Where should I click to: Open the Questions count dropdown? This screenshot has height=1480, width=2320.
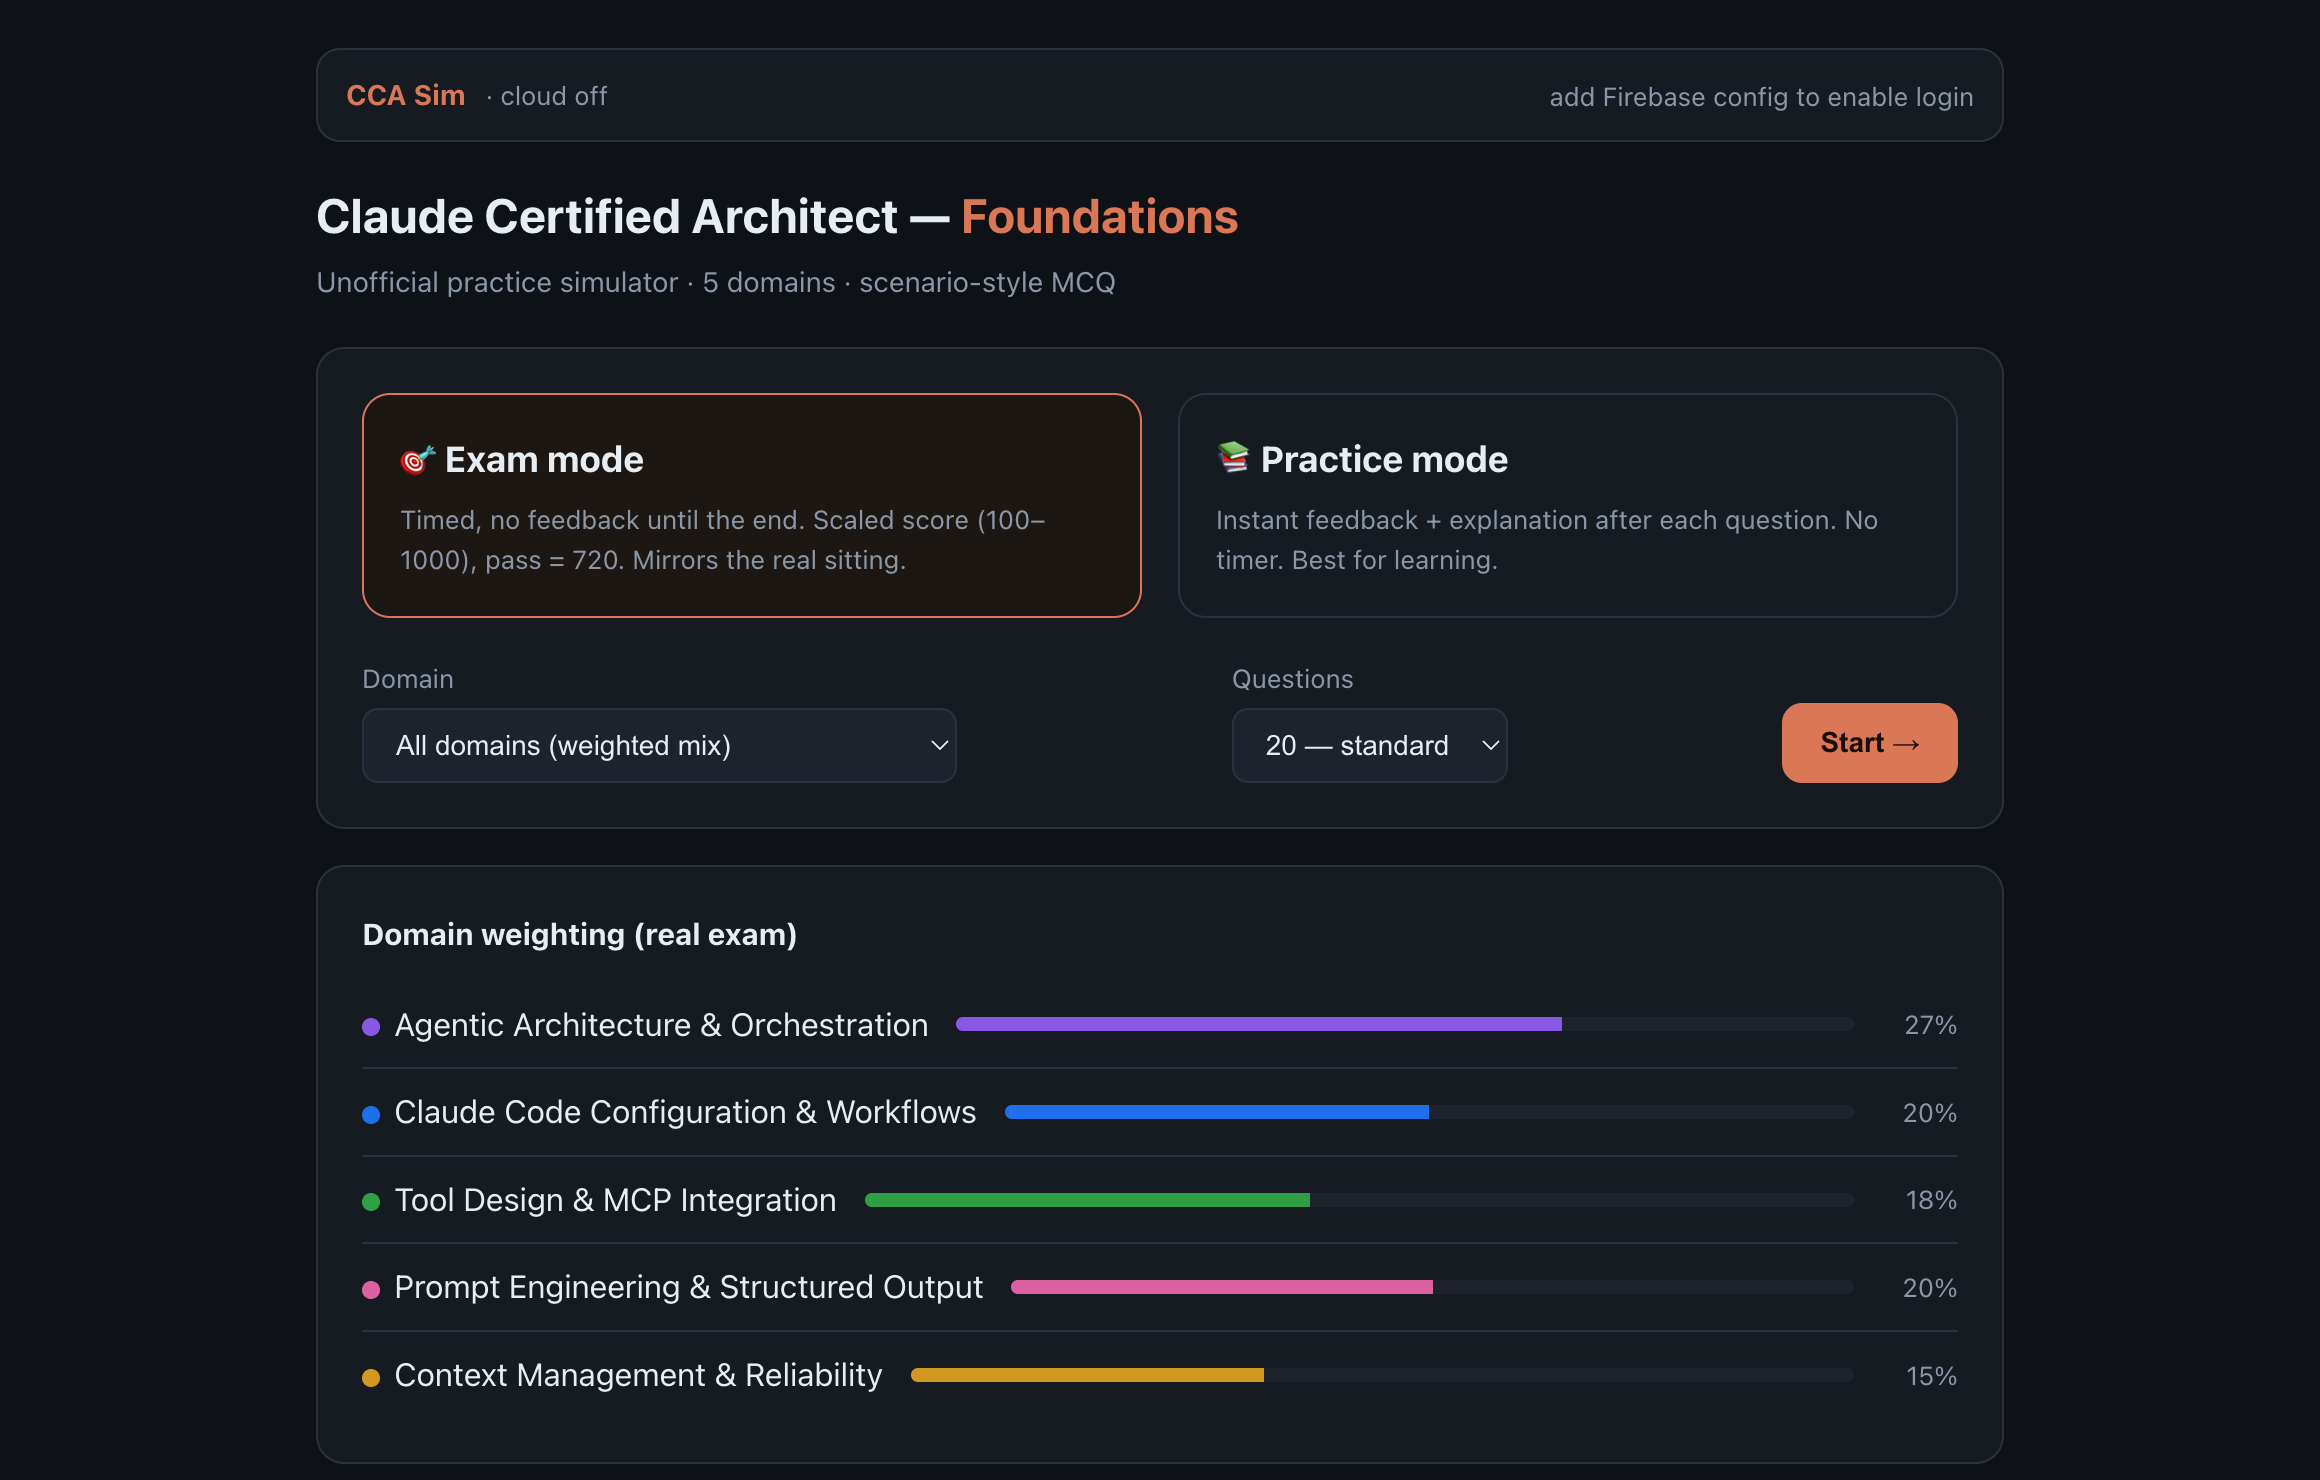point(1369,745)
